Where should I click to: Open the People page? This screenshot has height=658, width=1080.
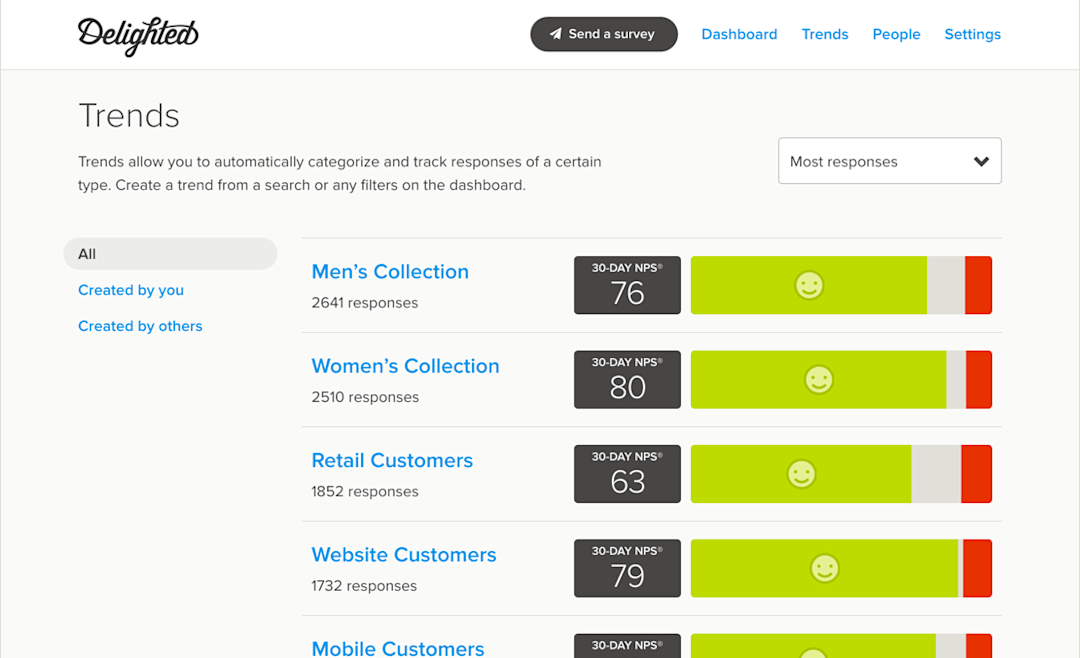pyautogui.click(x=896, y=34)
